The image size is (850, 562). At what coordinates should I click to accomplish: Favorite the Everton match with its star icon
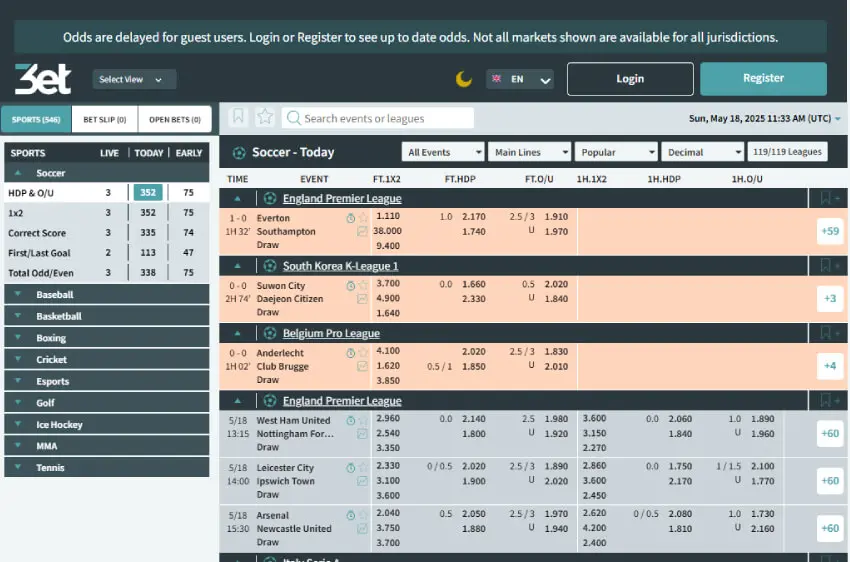point(363,218)
